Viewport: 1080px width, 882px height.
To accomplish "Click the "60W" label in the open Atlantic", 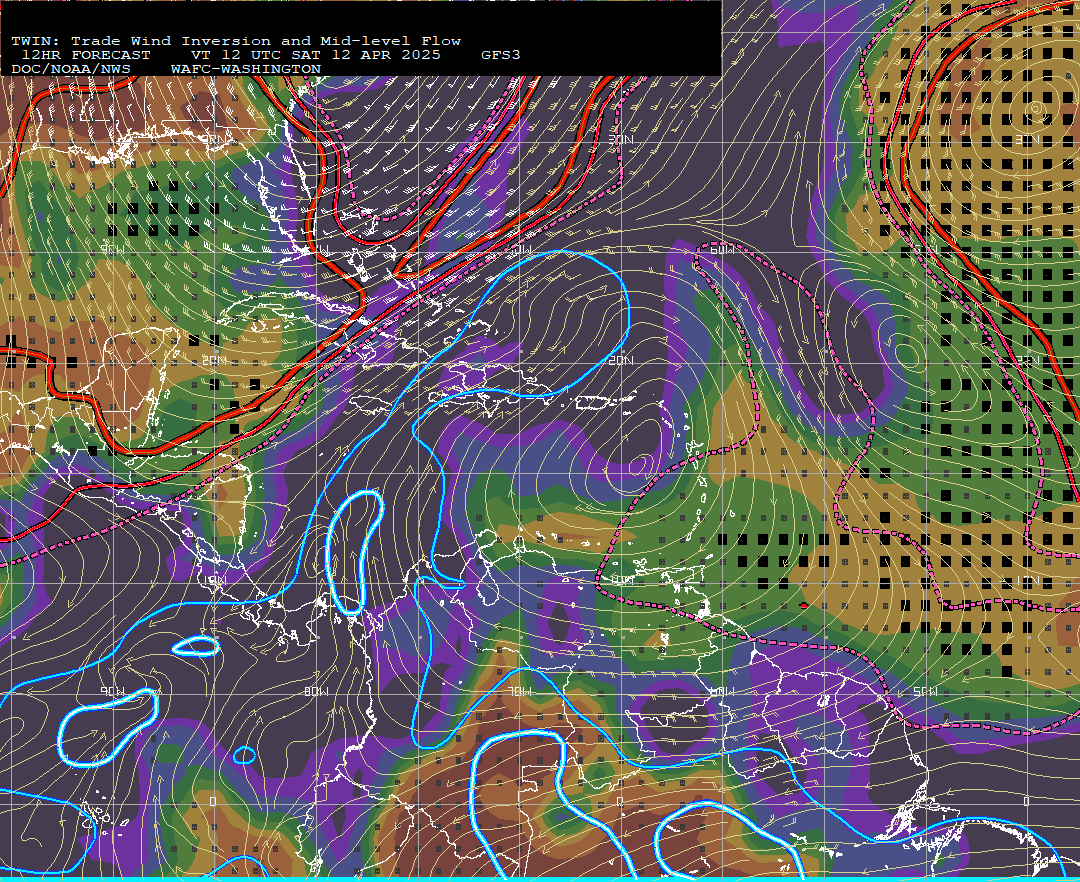I will [722, 249].
